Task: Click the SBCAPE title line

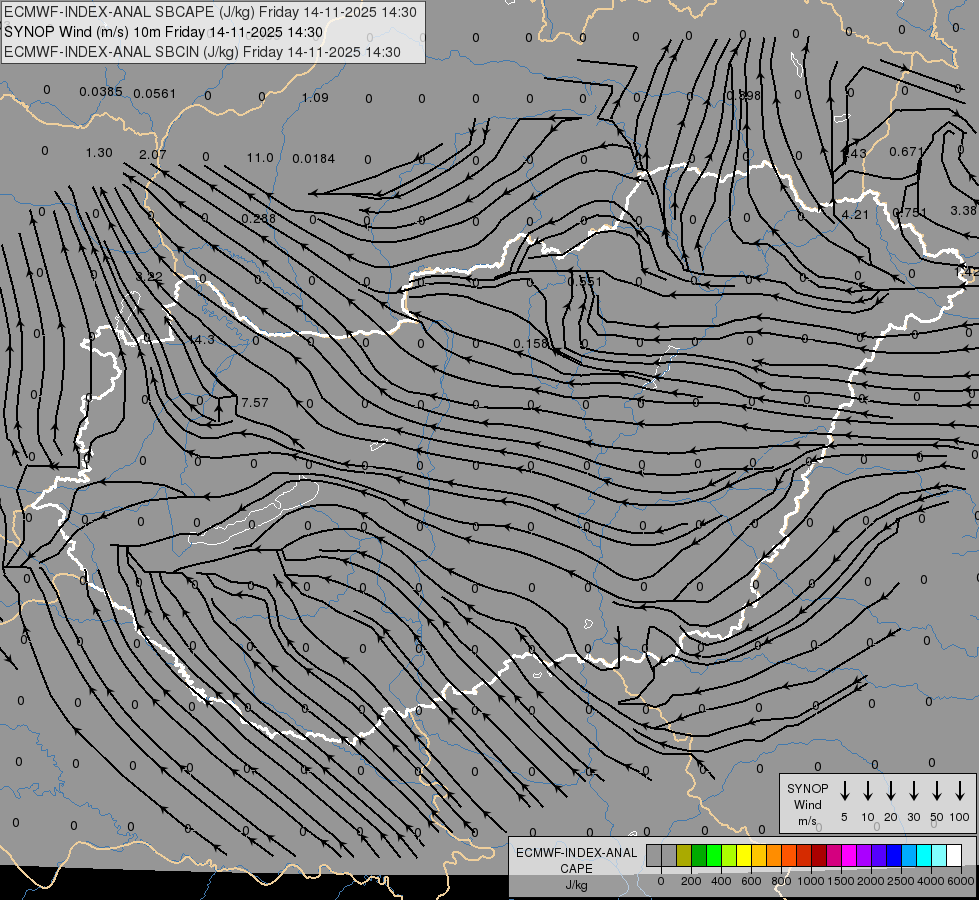Action: point(210,12)
